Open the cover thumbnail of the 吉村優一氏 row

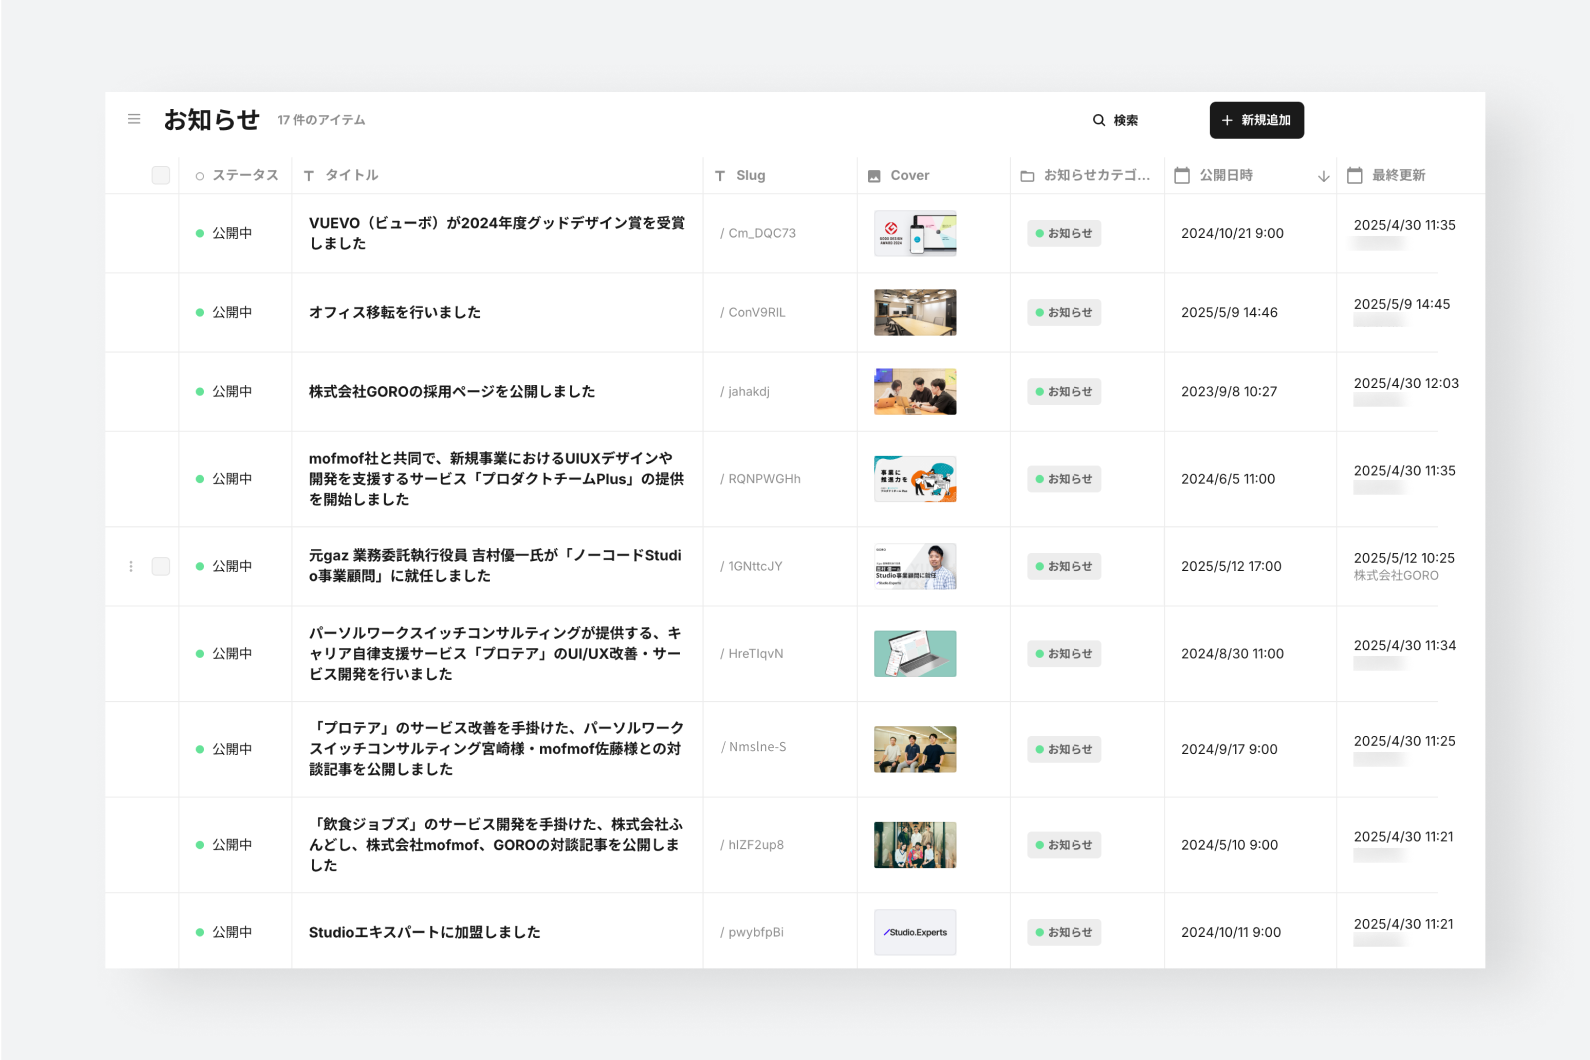point(915,566)
